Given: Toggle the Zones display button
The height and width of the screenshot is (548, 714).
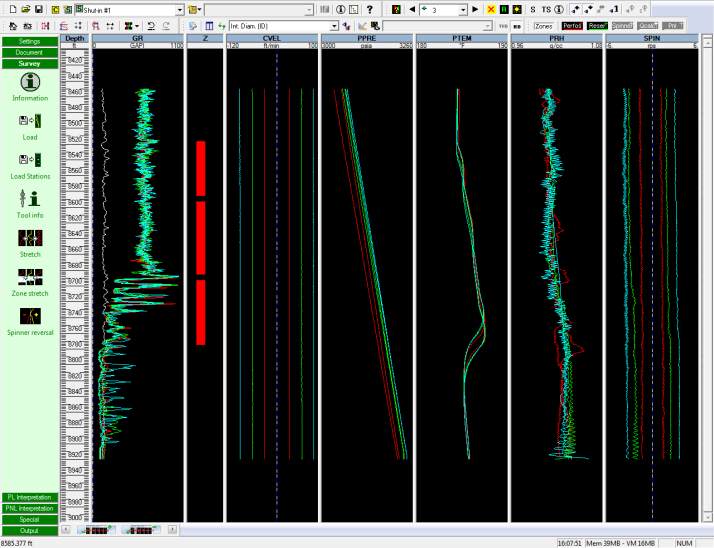Looking at the screenshot, I should coord(544,26).
